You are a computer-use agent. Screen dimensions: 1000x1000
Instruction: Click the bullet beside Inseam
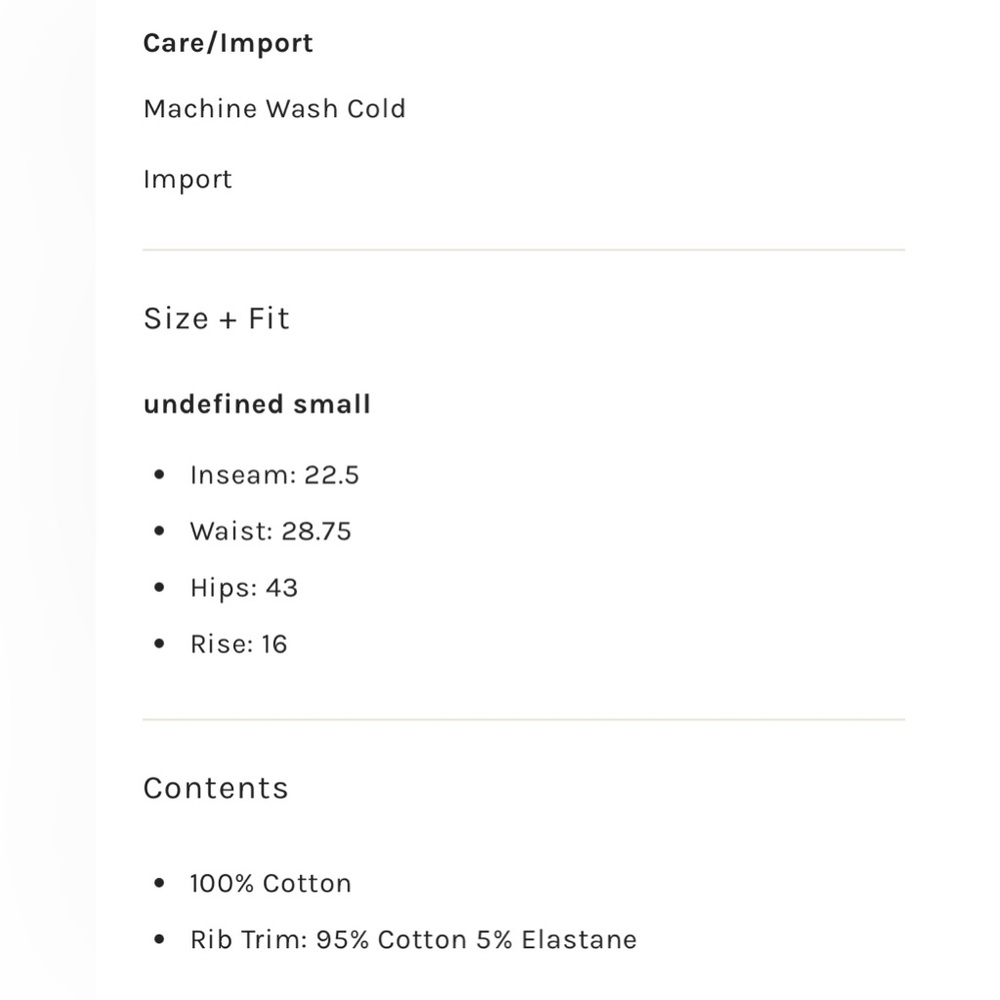click(159, 474)
